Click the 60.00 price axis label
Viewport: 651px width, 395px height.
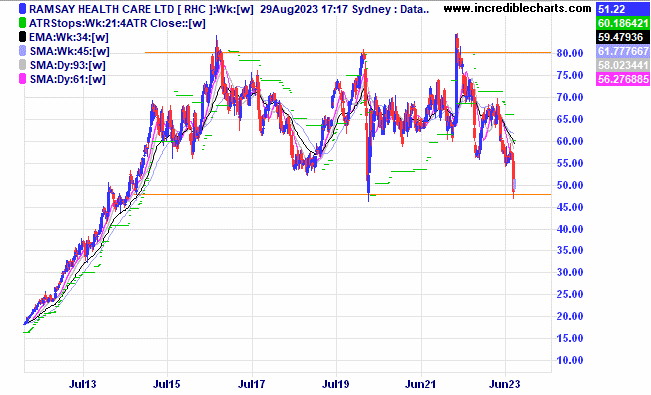(x=570, y=141)
